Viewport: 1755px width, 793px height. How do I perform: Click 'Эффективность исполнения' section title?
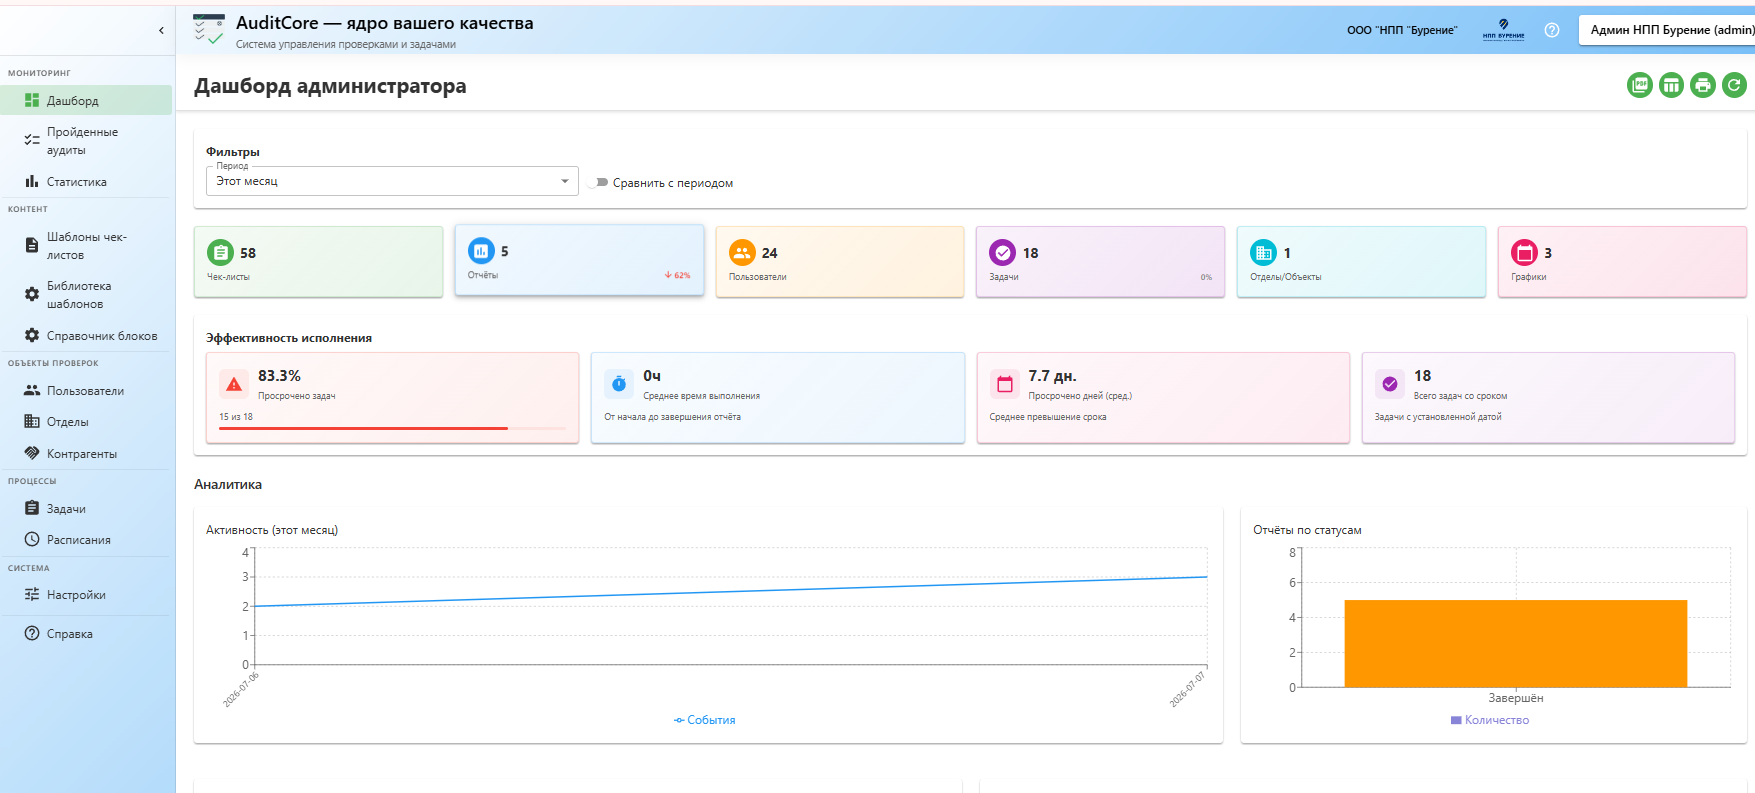[x=289, y=338]
